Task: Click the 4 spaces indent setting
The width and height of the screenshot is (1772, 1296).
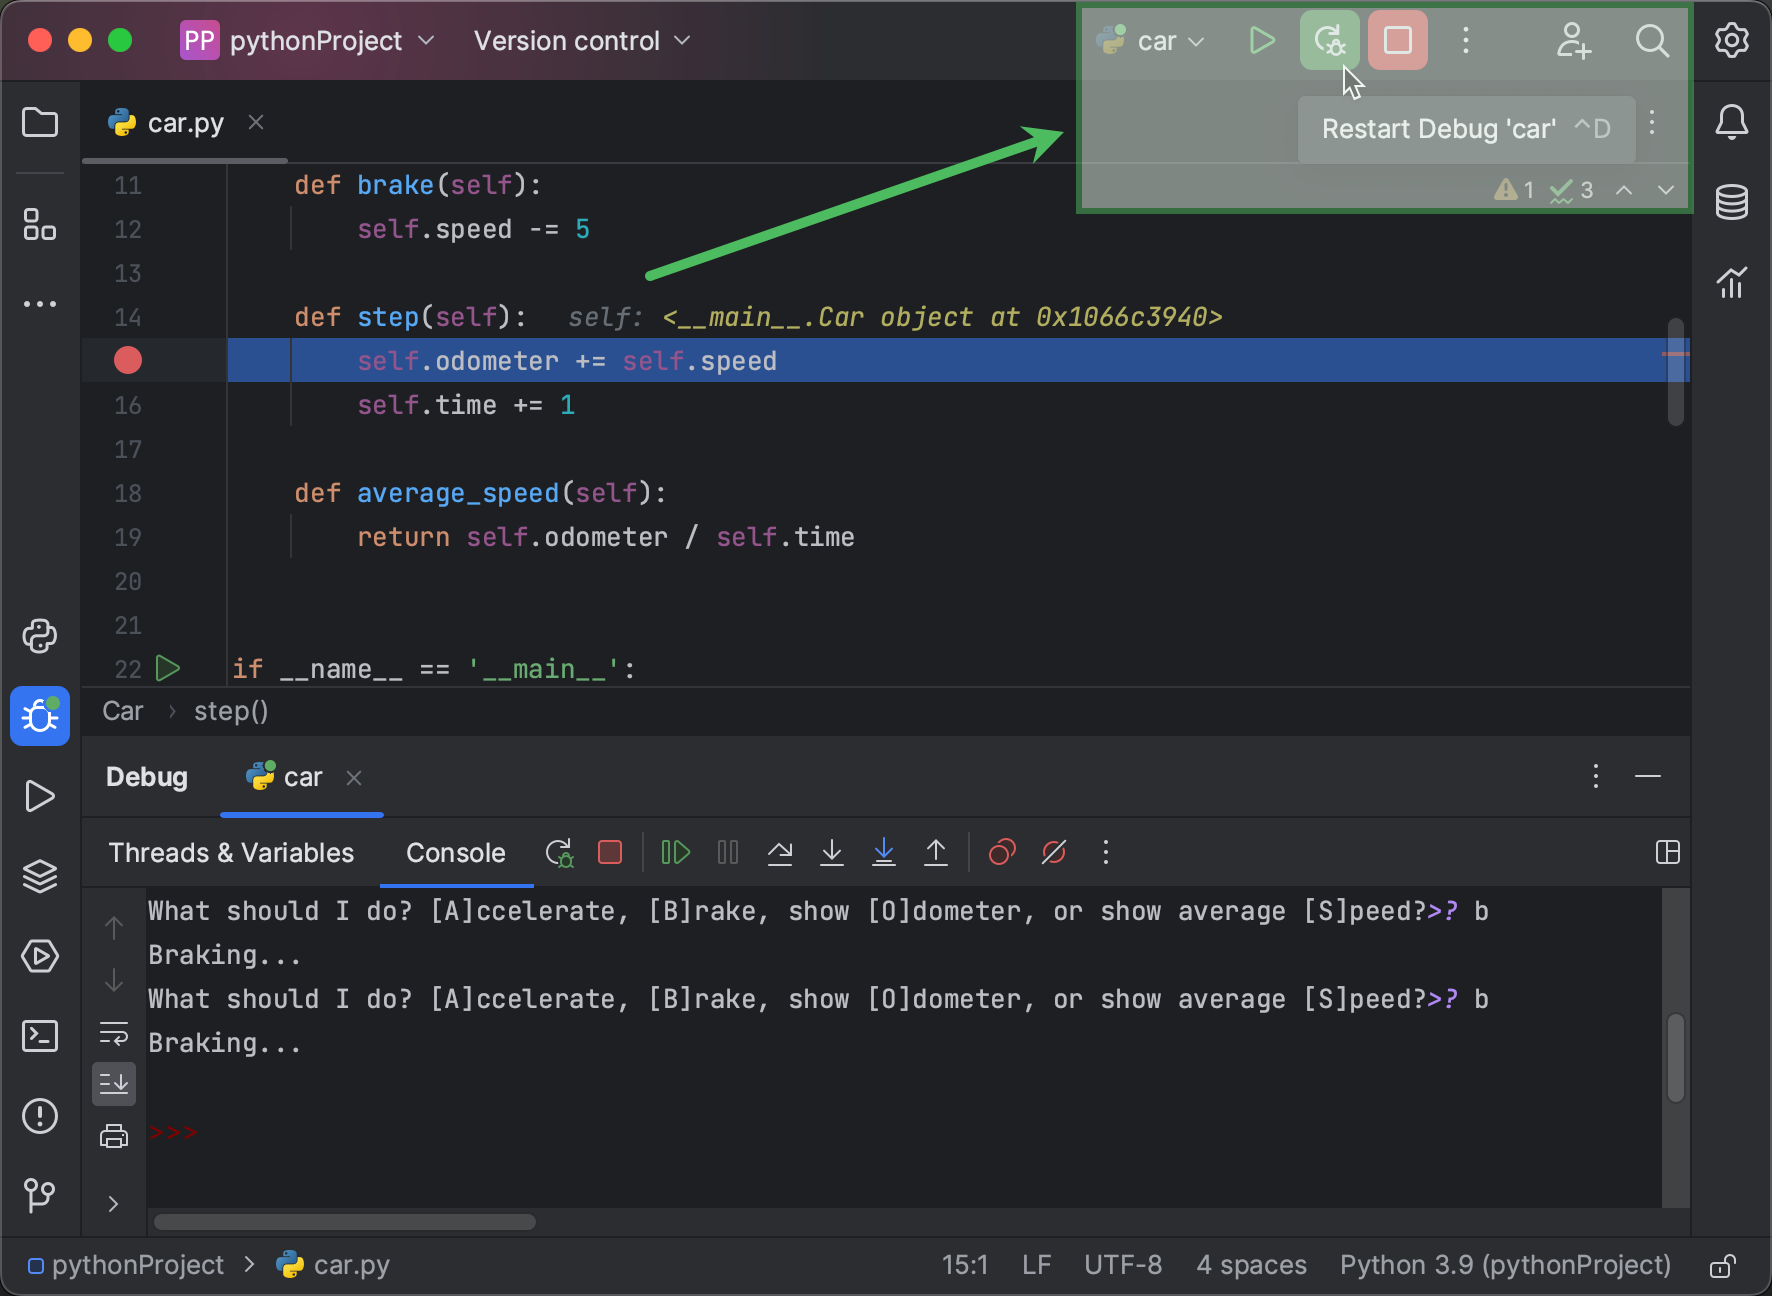Action: pyautogui.click(x=1251, y=1266)
